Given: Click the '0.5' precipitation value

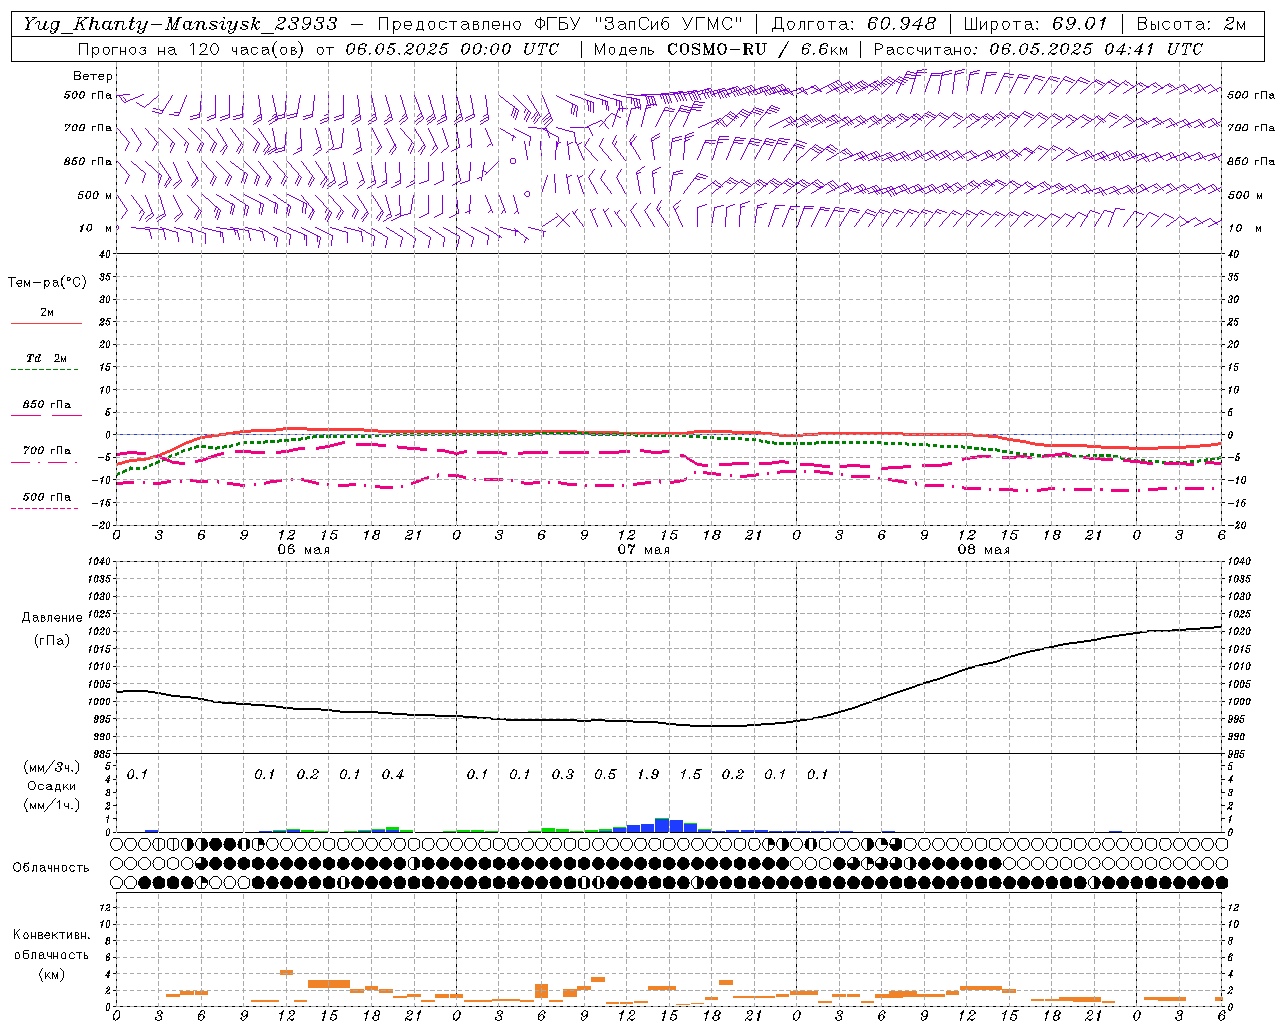Looking at the screenshot, I should [605, 774].
